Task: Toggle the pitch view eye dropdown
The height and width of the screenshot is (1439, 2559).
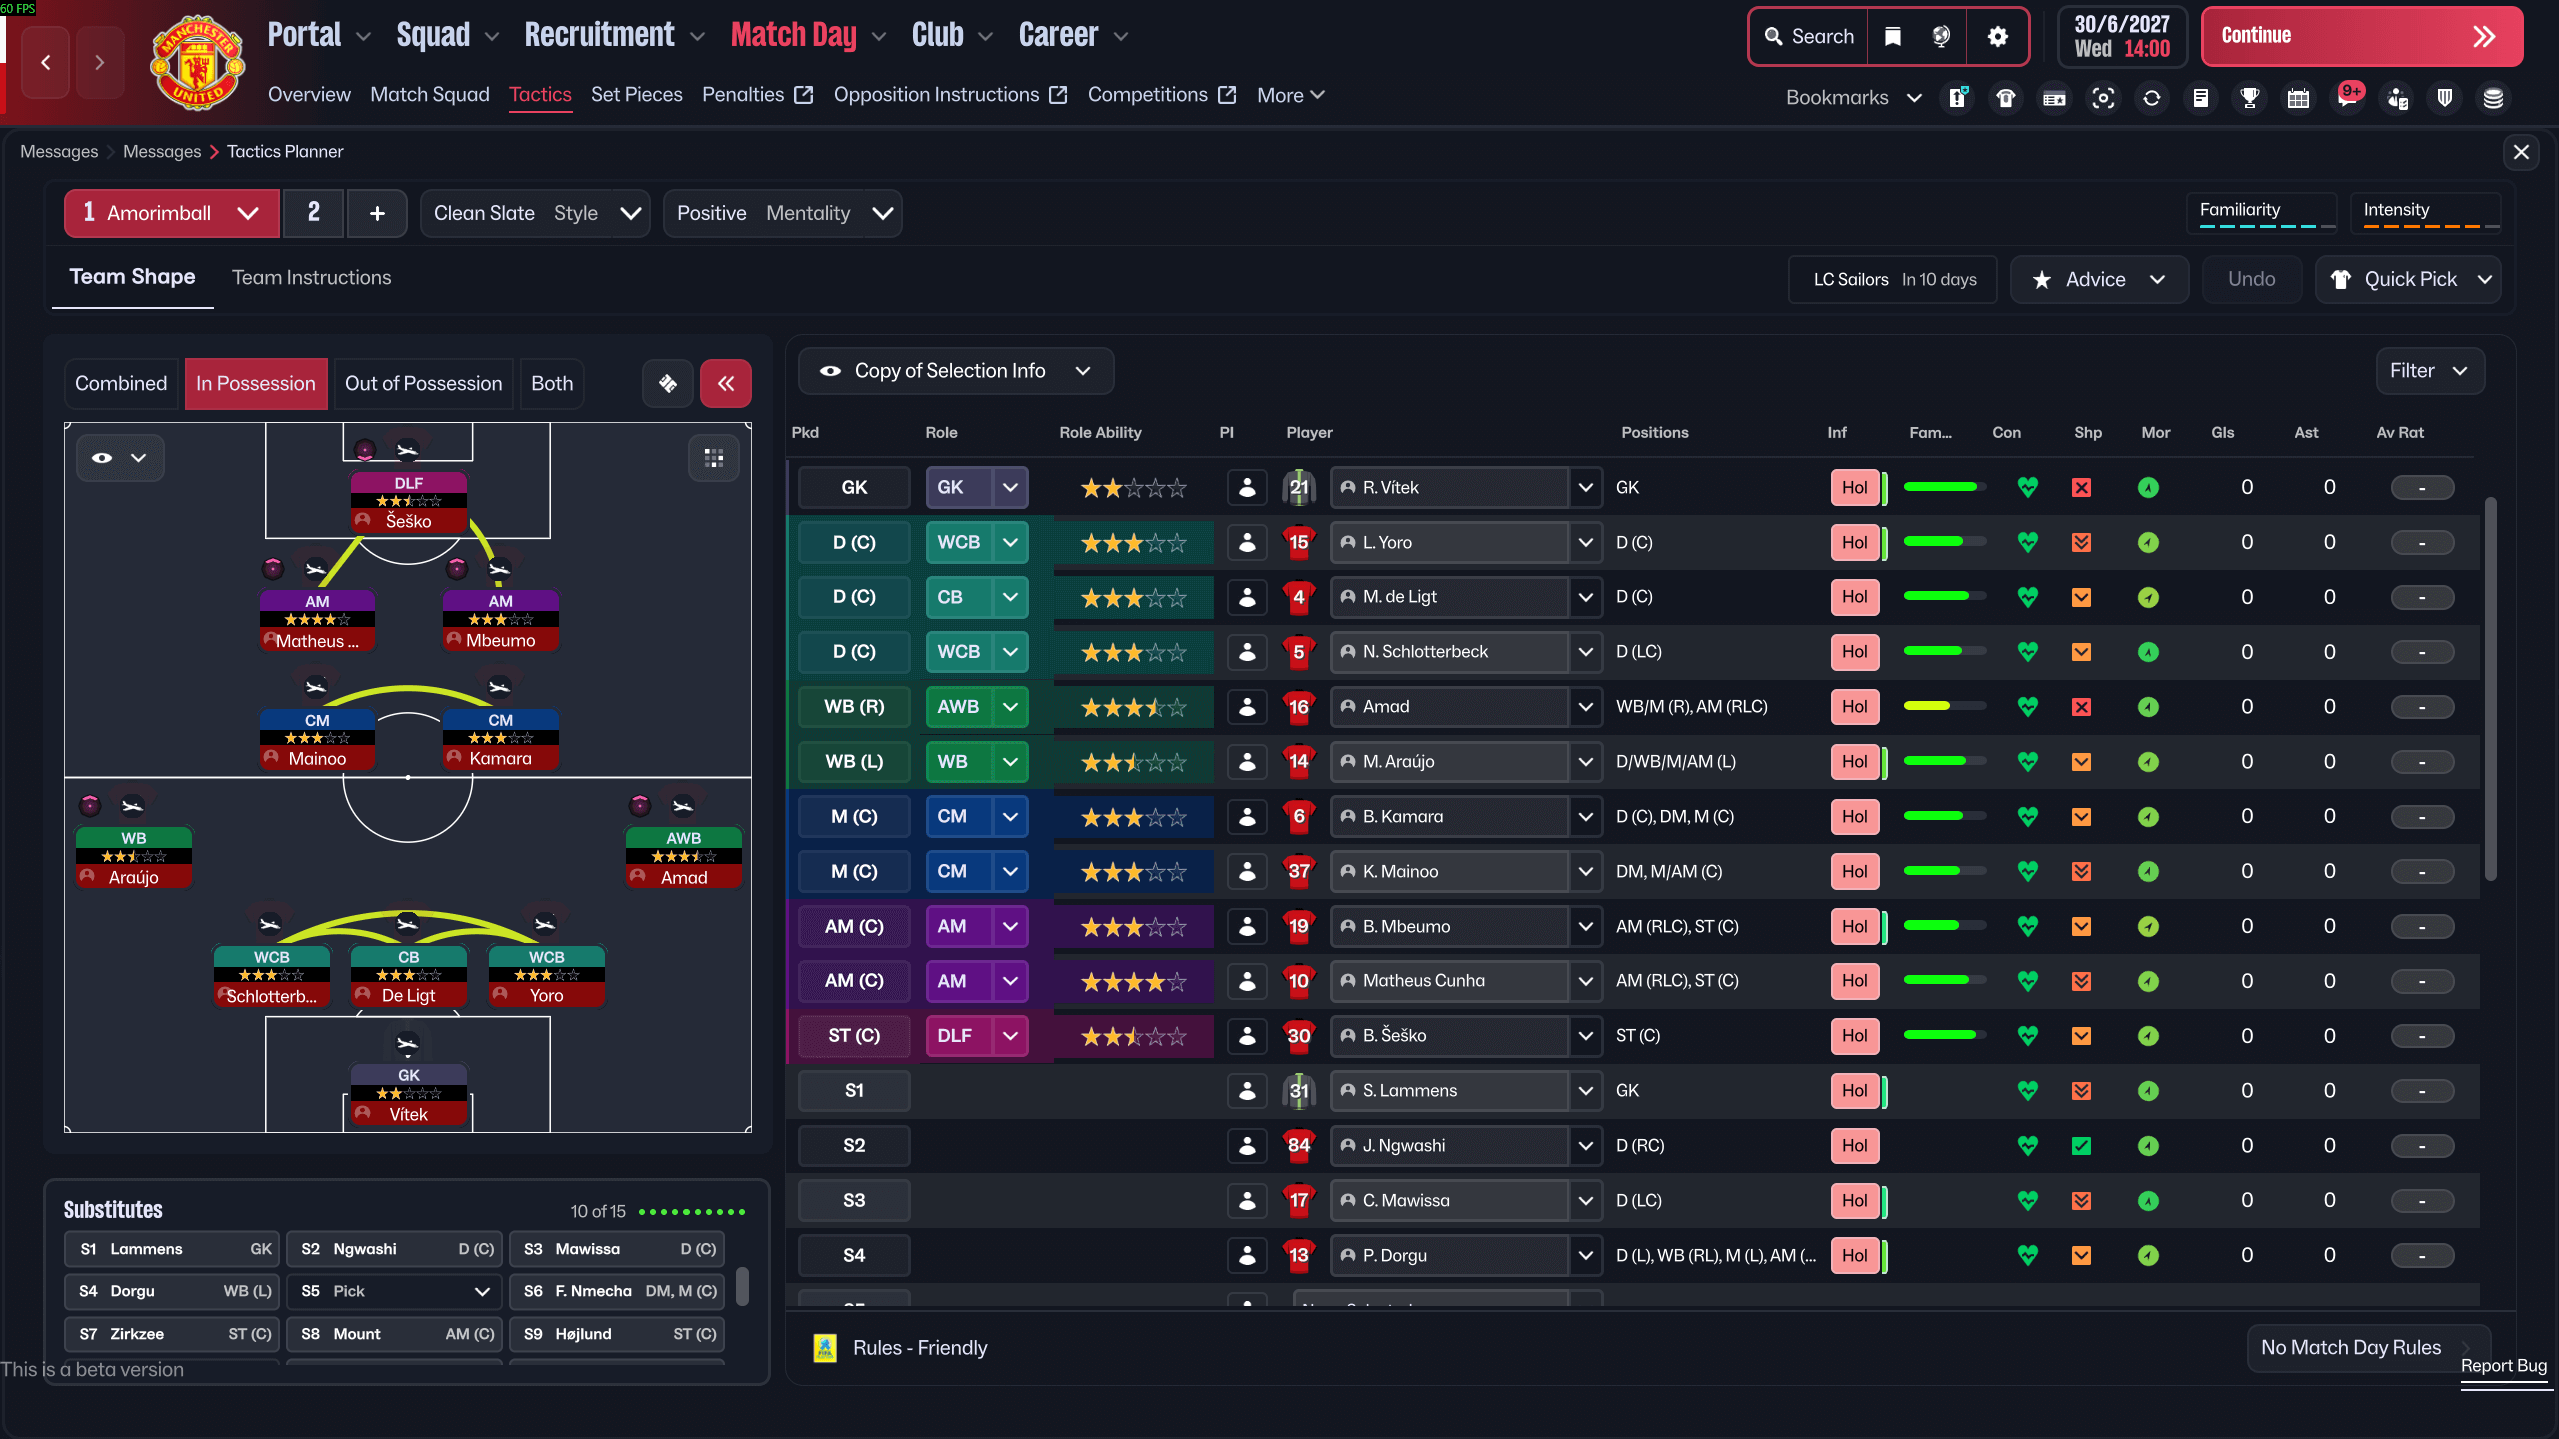Action: coord(119,458)
